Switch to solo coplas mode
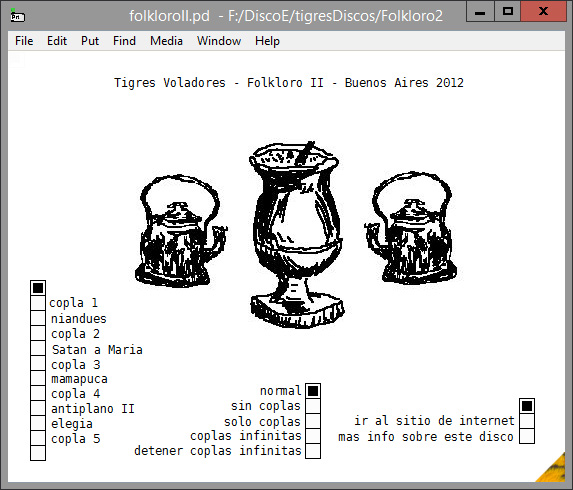Screen dimensions: 573x490 313,421
